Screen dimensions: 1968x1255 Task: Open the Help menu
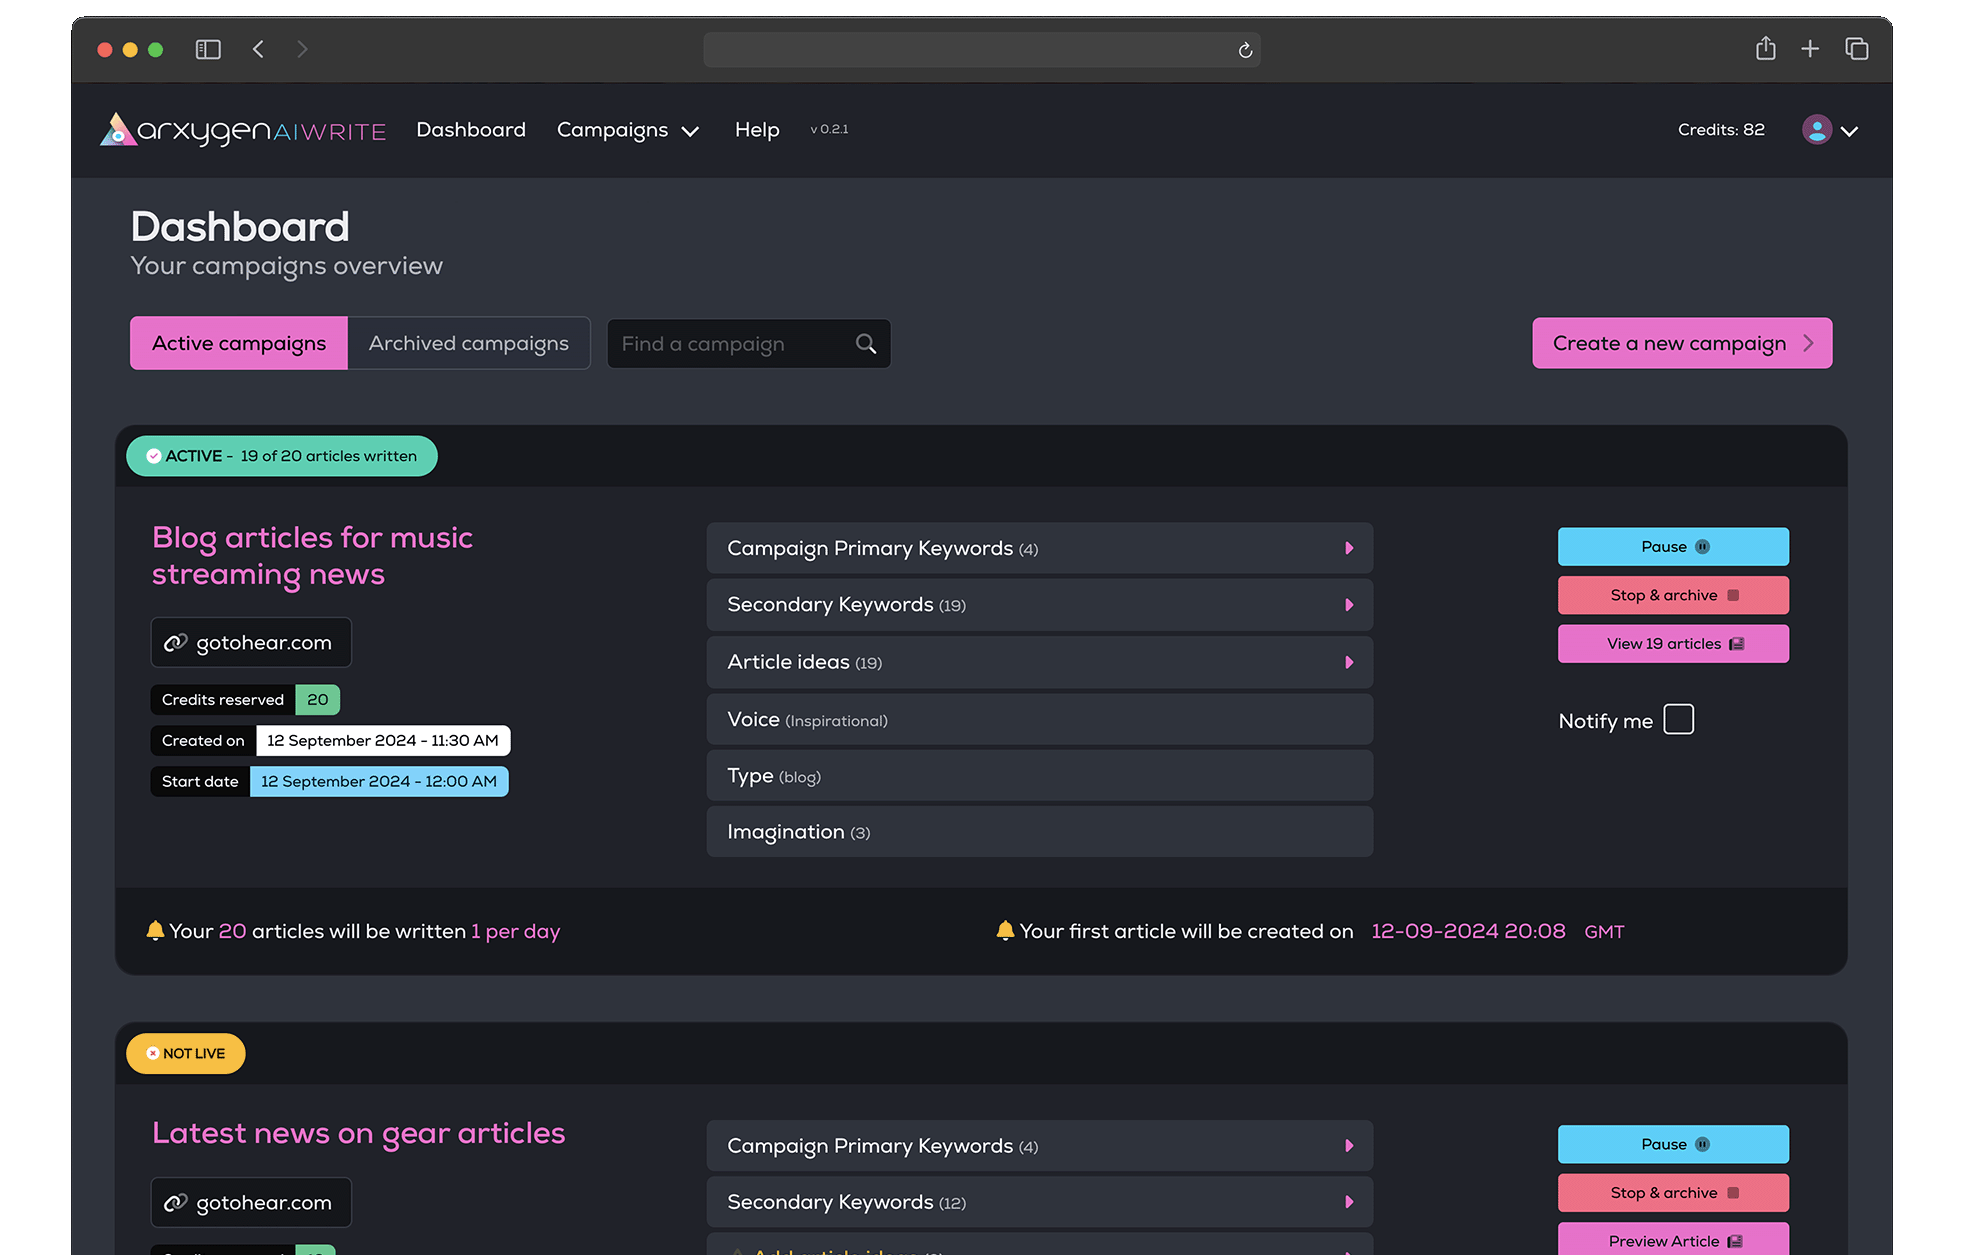(757, 130)
